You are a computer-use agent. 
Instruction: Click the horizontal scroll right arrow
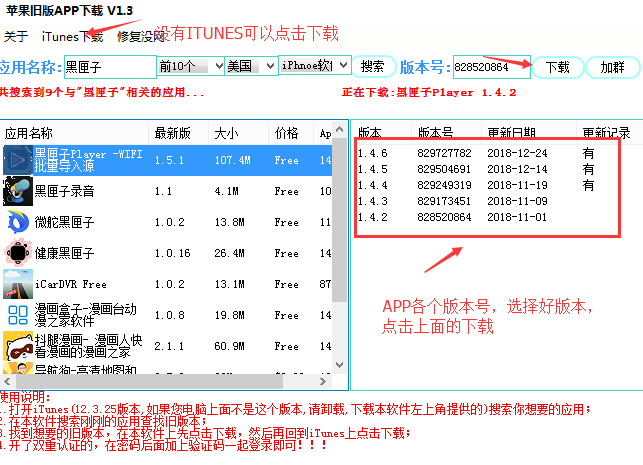(x=323, y=382)
